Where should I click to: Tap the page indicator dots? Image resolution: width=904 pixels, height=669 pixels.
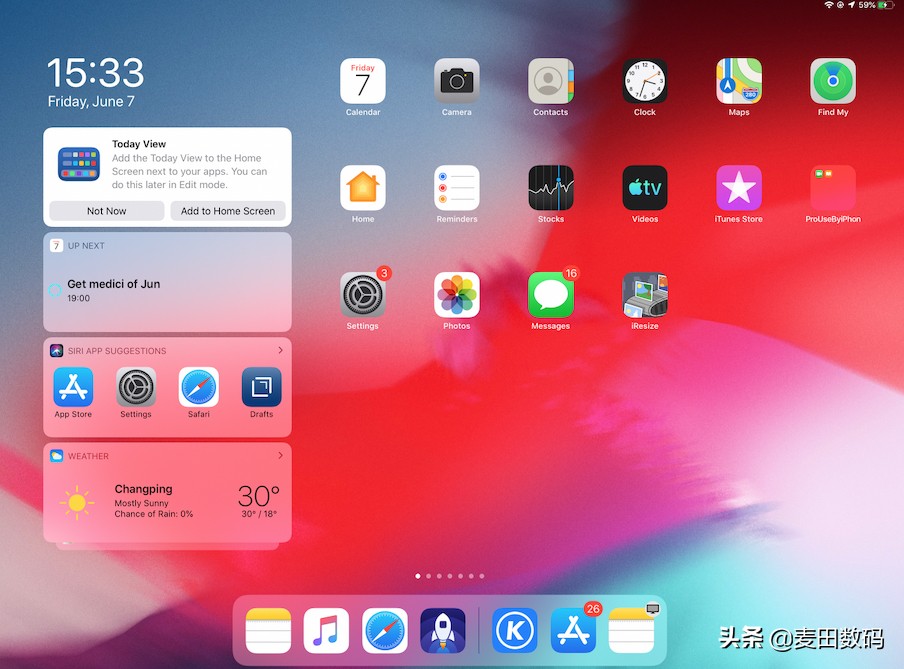pos(449,576)
